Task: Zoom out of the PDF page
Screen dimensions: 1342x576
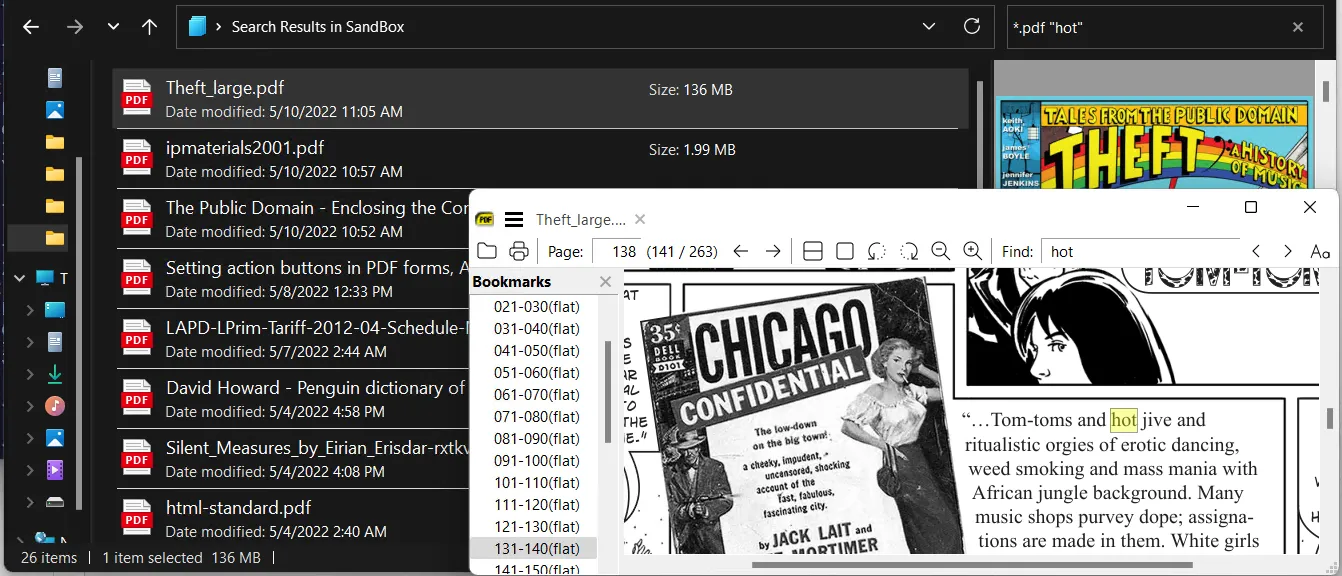Action: (940, 251)
